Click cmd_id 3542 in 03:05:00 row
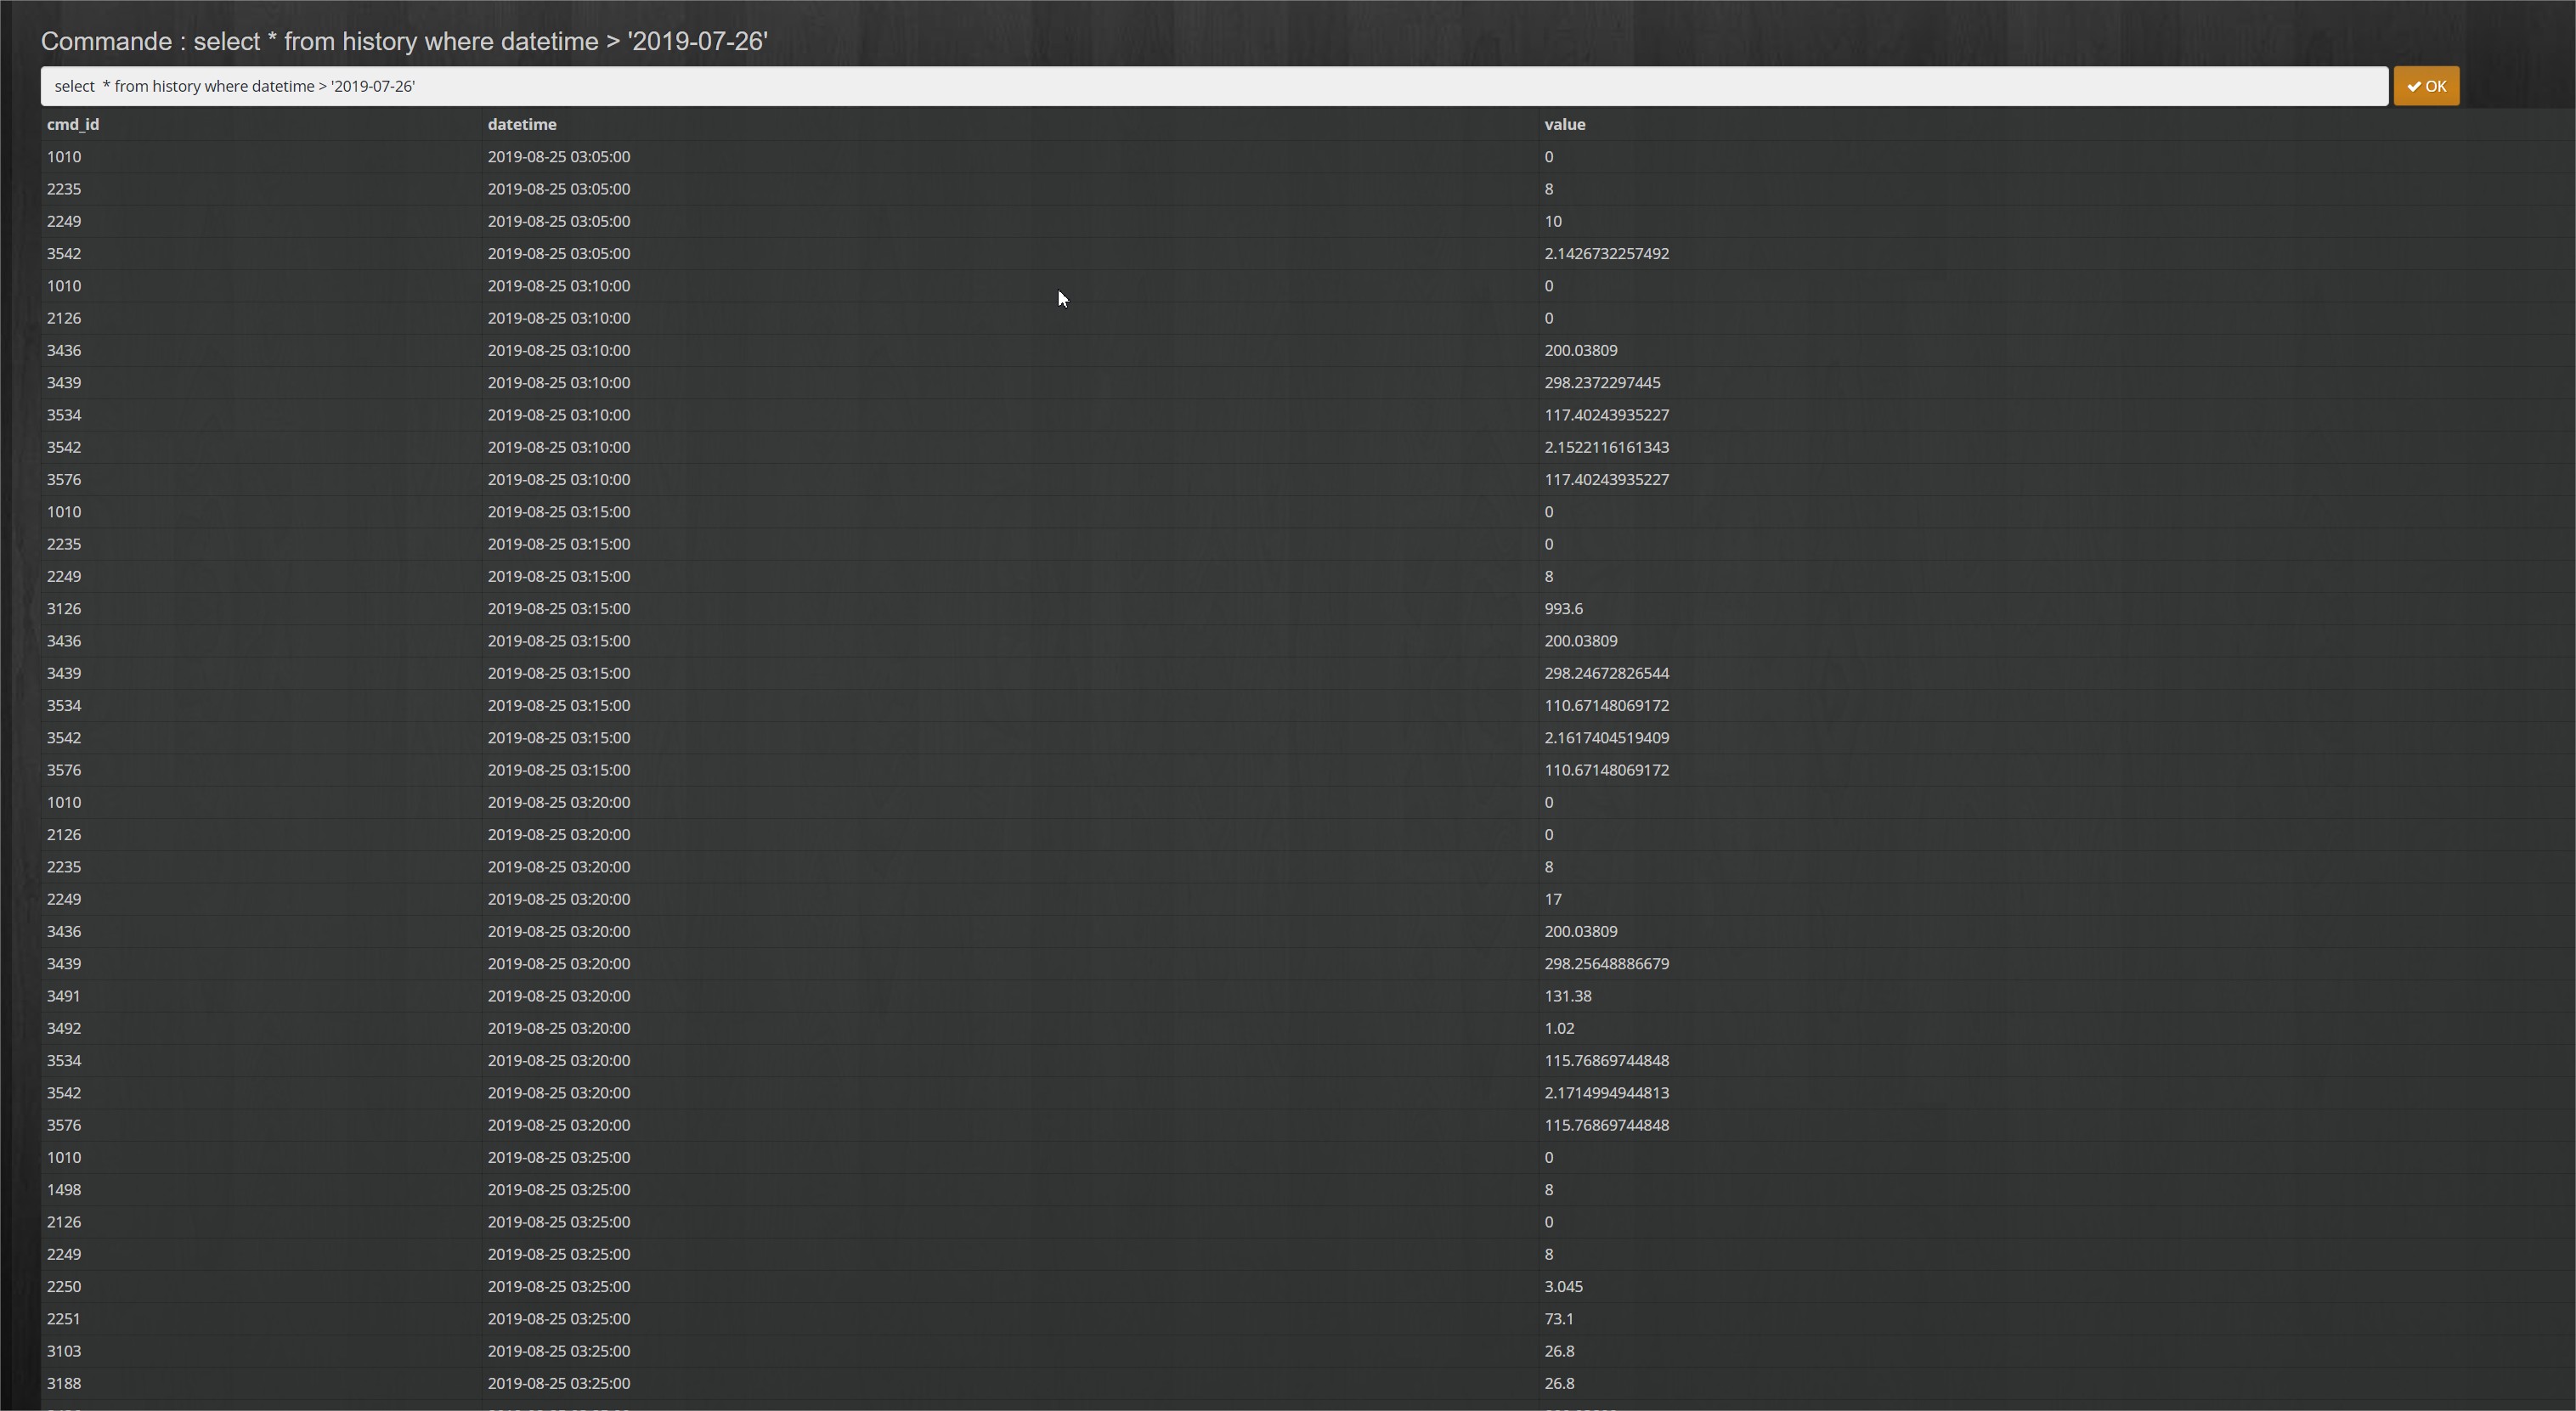 64,254
